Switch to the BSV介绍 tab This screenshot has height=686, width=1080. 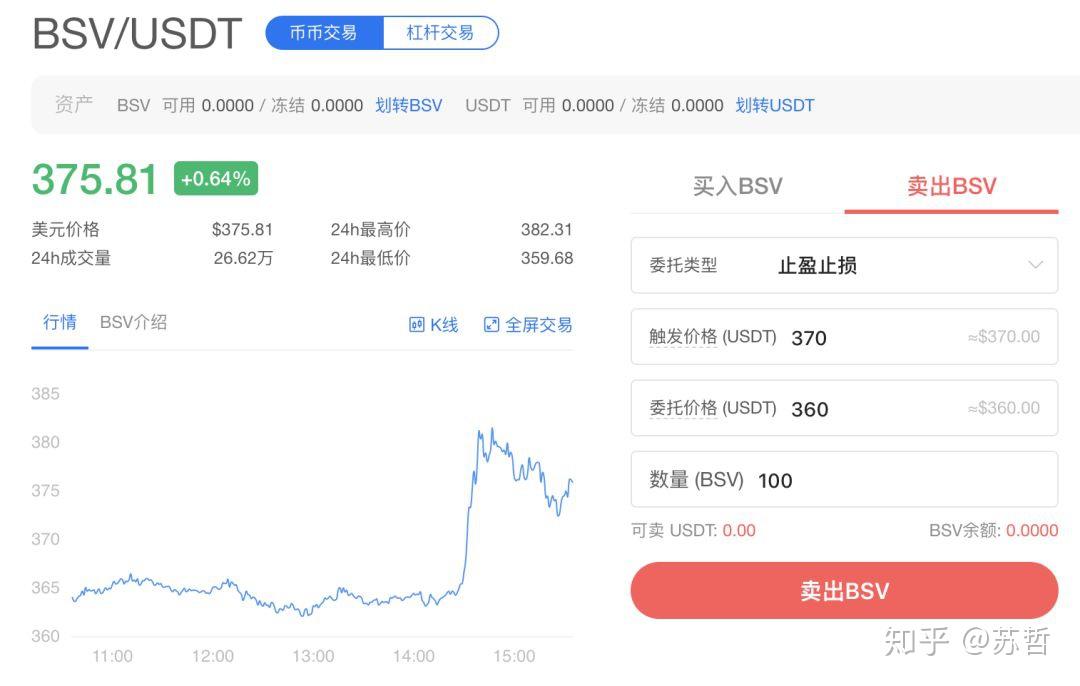pos(133,323)
